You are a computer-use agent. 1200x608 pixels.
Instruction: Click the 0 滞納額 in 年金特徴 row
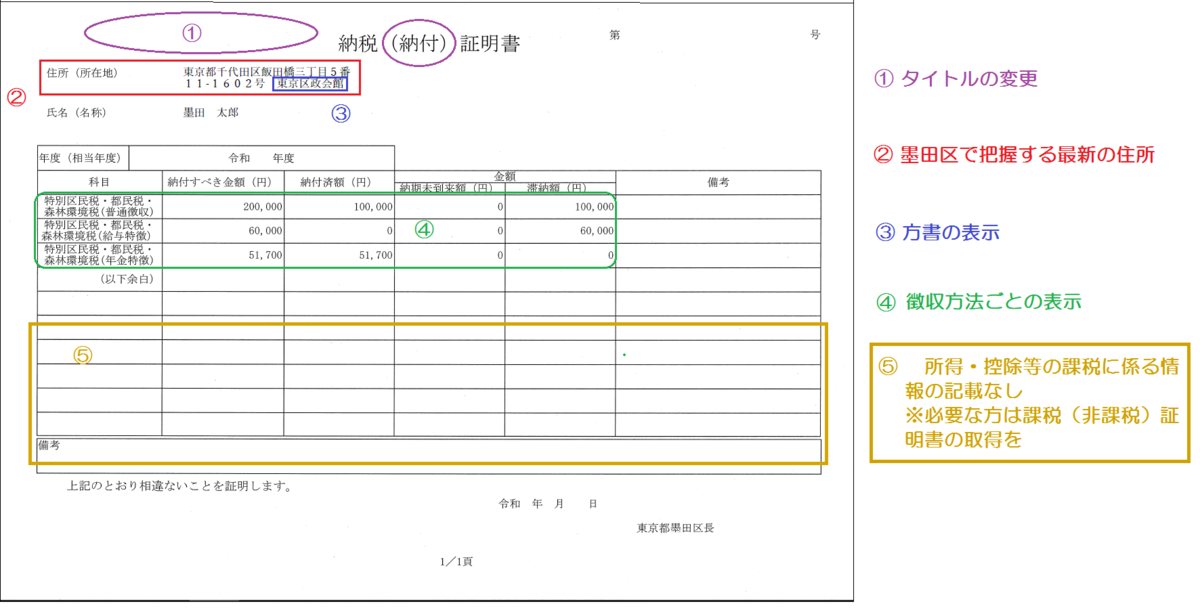(609, 255)
